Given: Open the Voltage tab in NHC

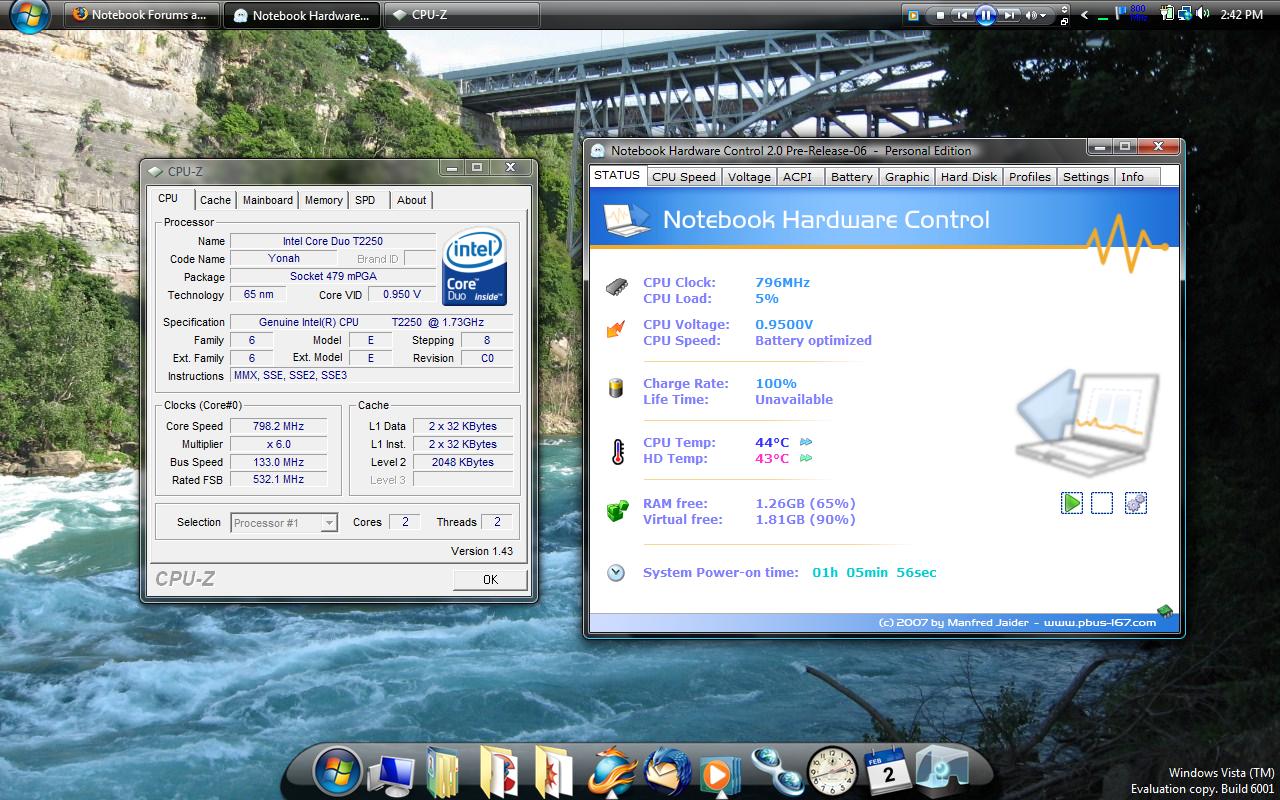Looking at the screenshot, I should [x=749, y=177].
